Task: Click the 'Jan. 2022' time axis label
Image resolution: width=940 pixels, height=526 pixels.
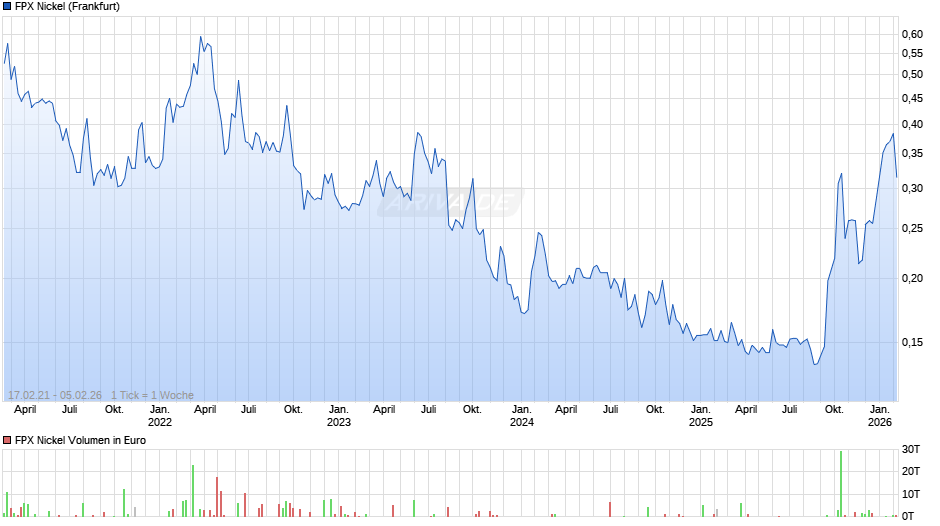Action: (x=159, y=416)
